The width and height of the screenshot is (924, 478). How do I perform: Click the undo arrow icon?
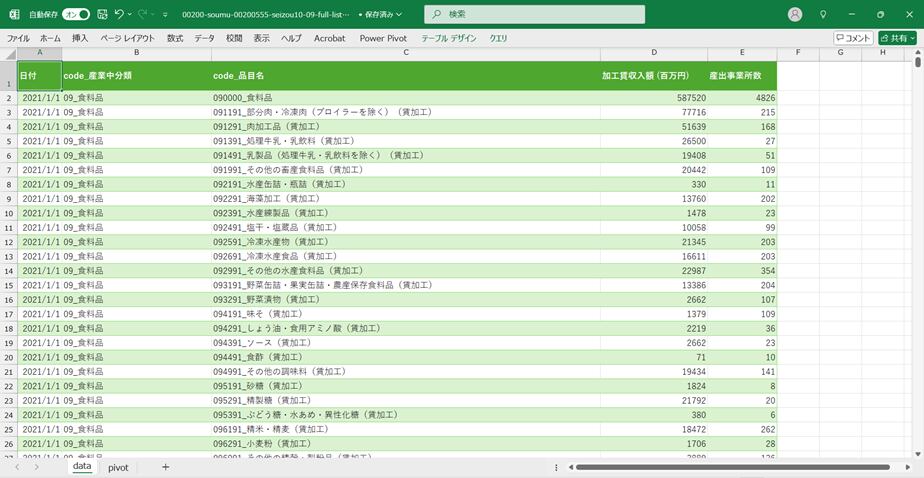(120, 15)
